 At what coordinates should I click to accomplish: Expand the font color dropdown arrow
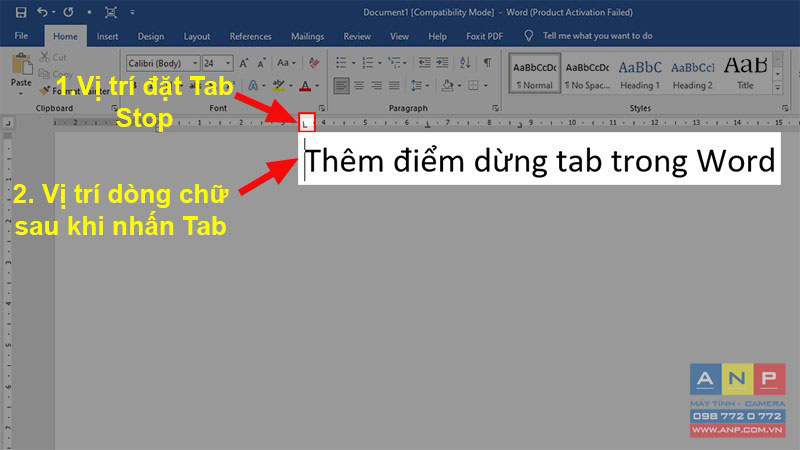pyautogui.click(x=317, y=86)
